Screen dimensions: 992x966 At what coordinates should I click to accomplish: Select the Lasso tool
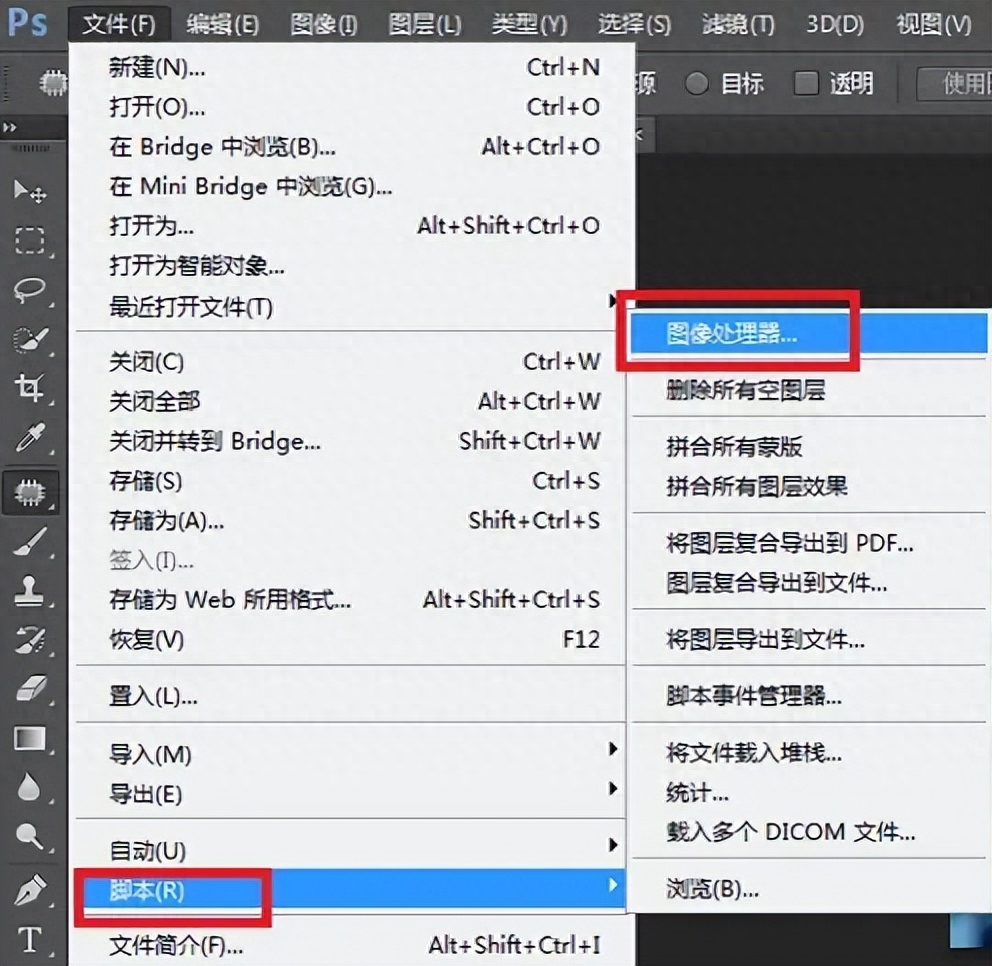30,290
